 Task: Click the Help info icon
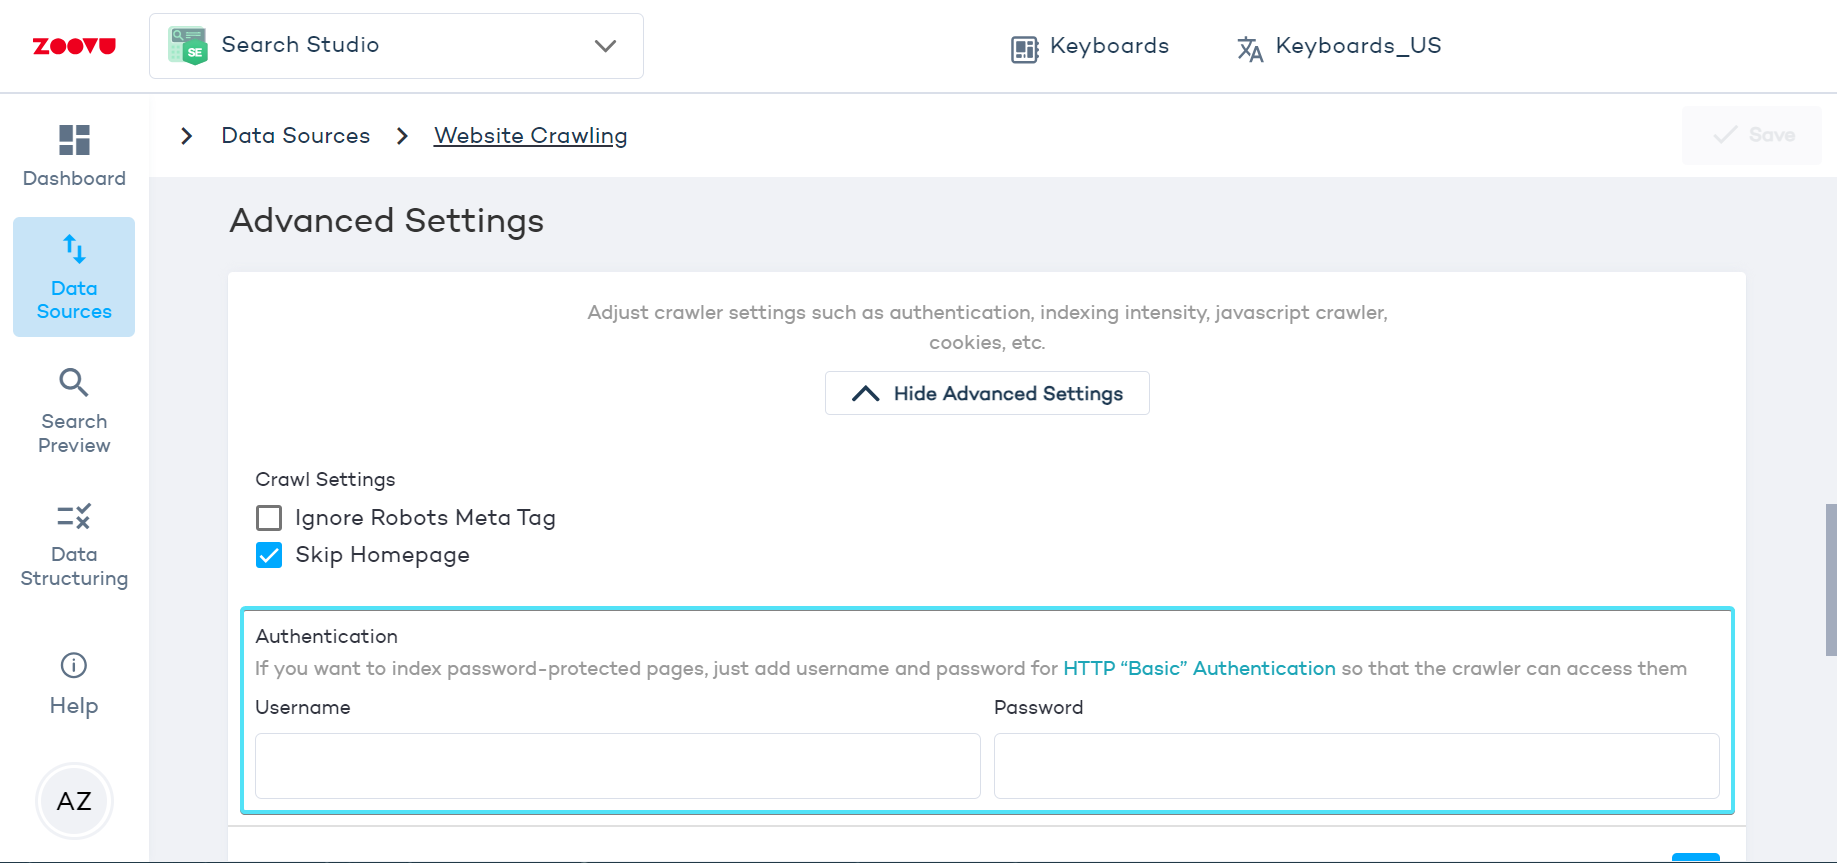[74, 665]
